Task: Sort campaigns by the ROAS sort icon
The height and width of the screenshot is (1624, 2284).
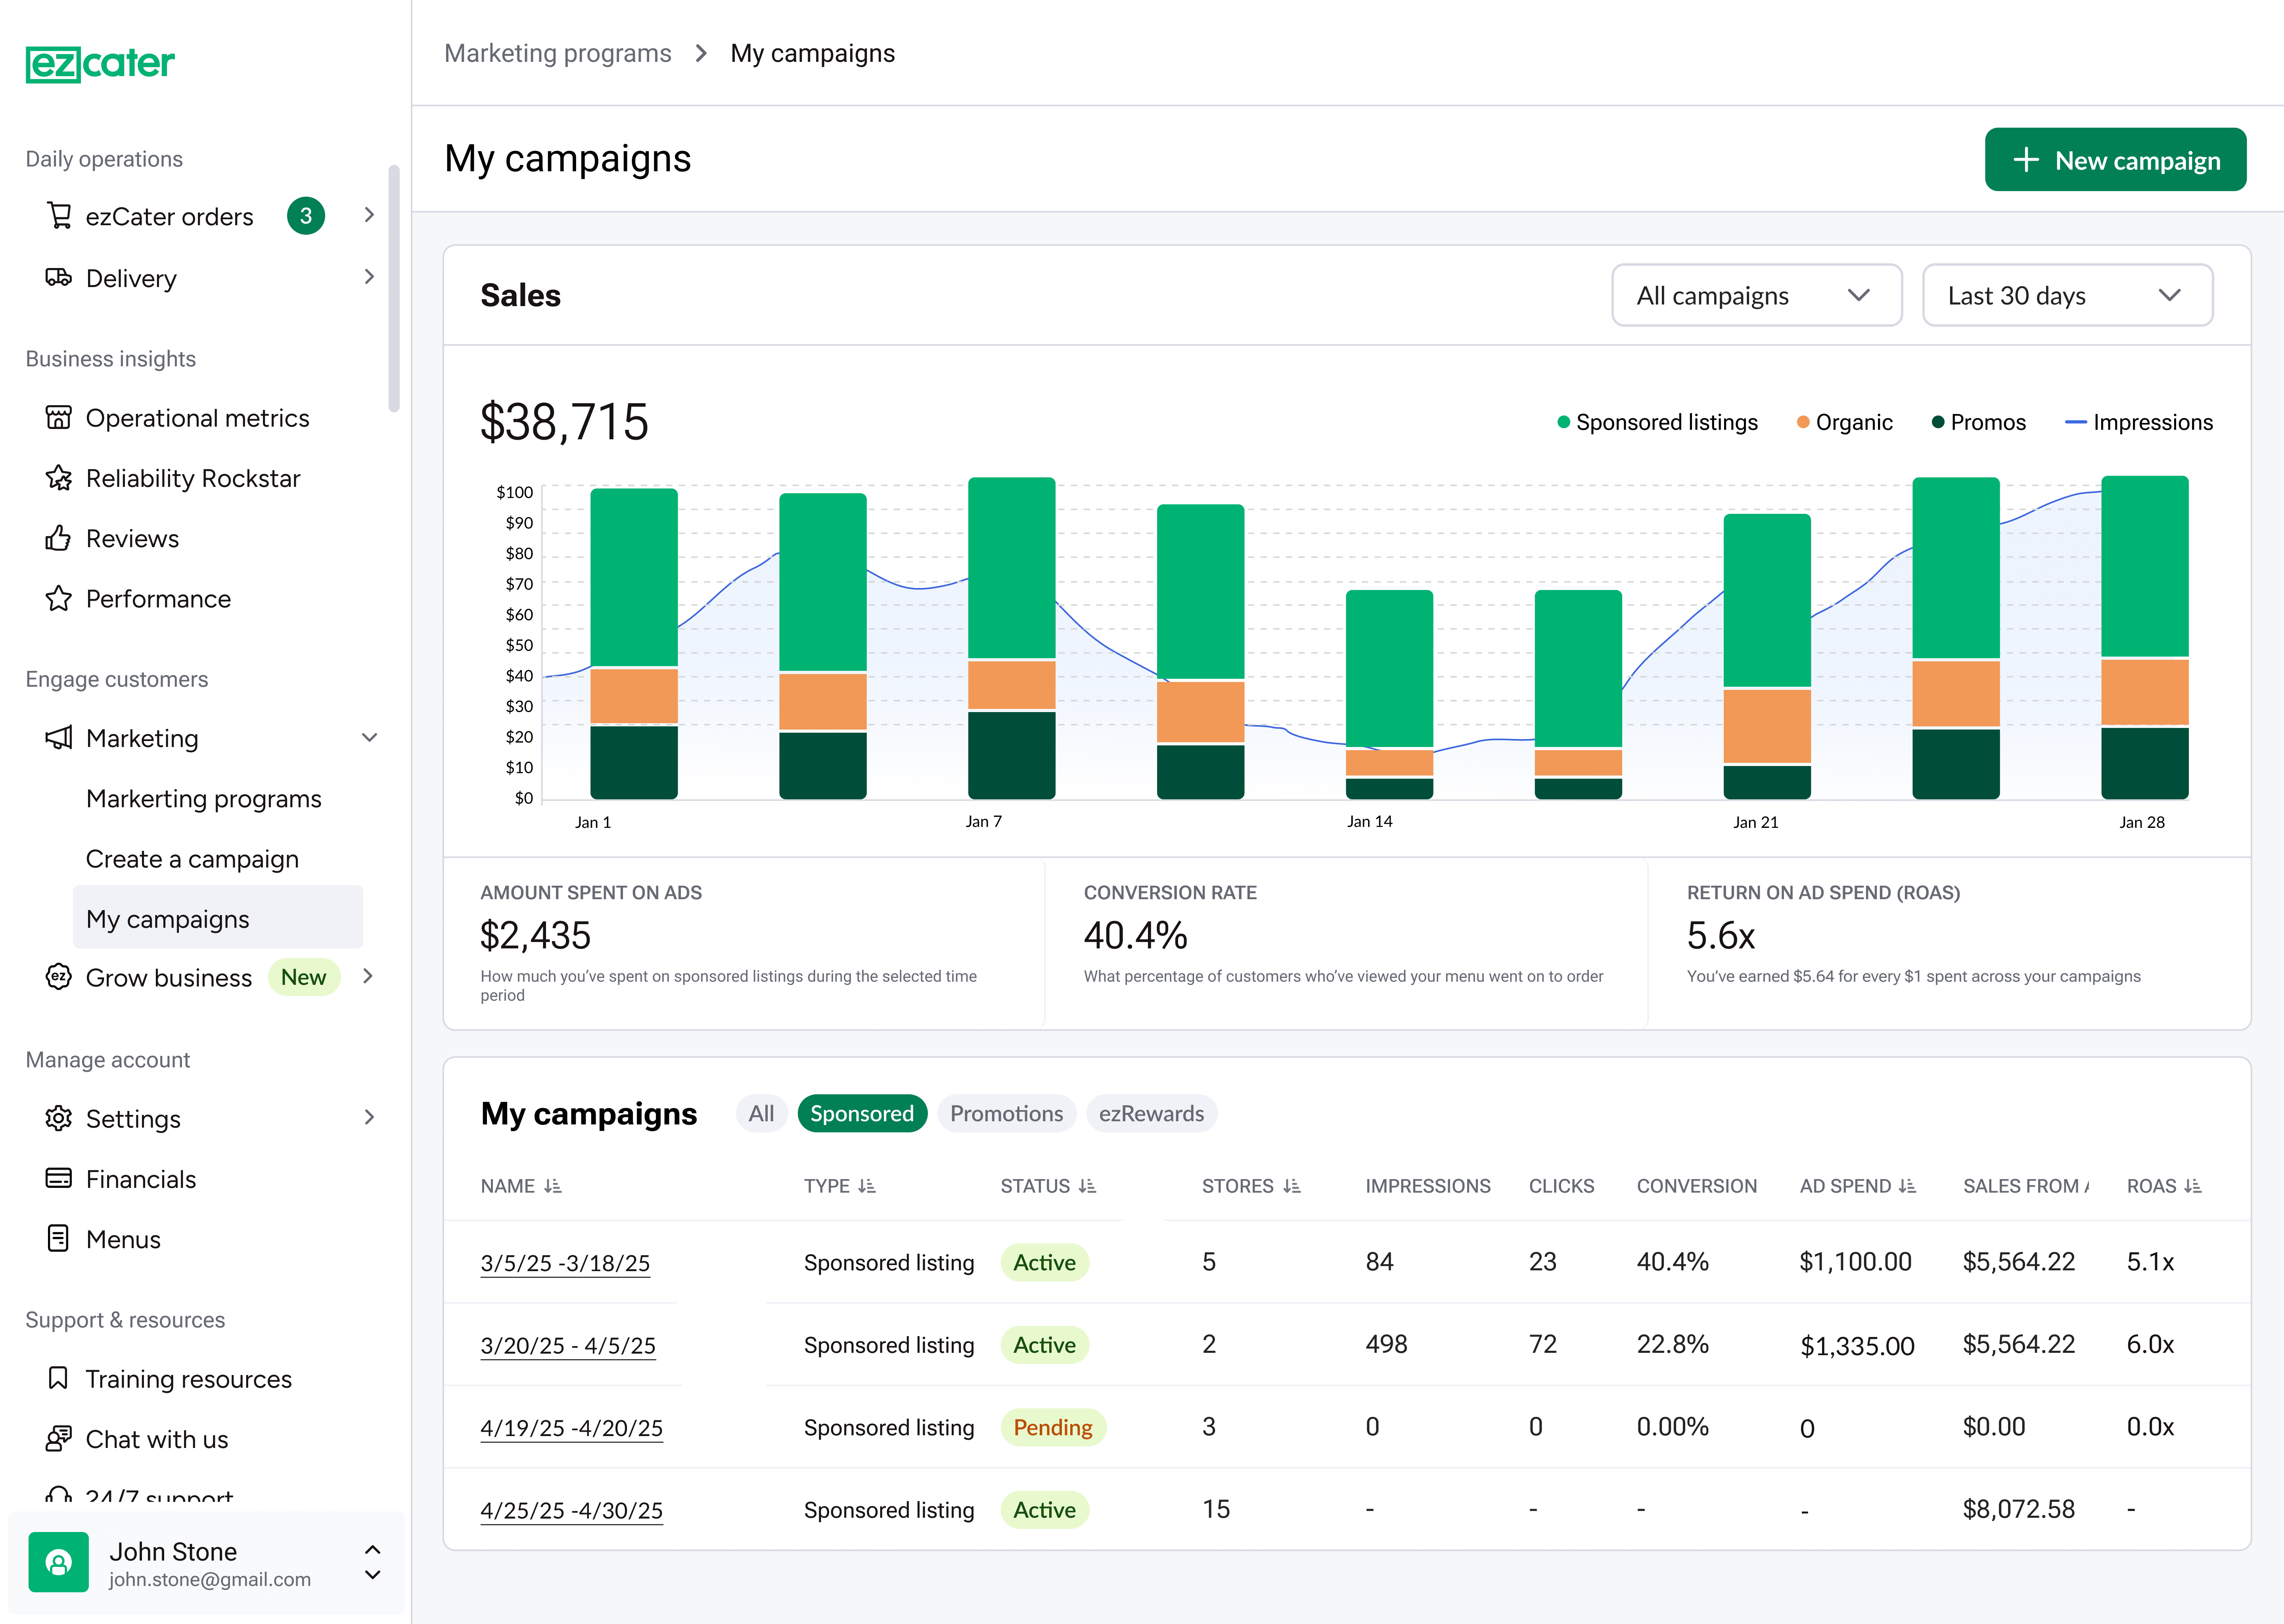Action: click(2193, 1186)
